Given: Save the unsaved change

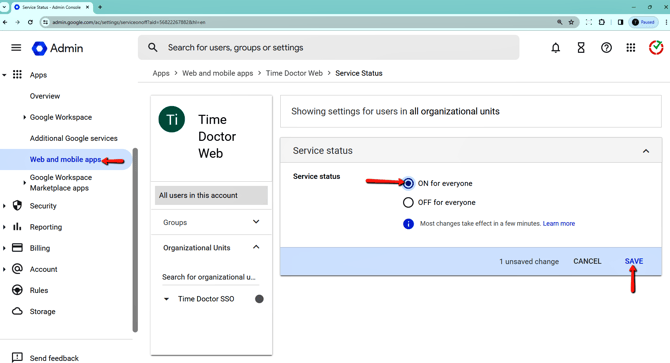Looking at the screenshot, I should [634, 261].
